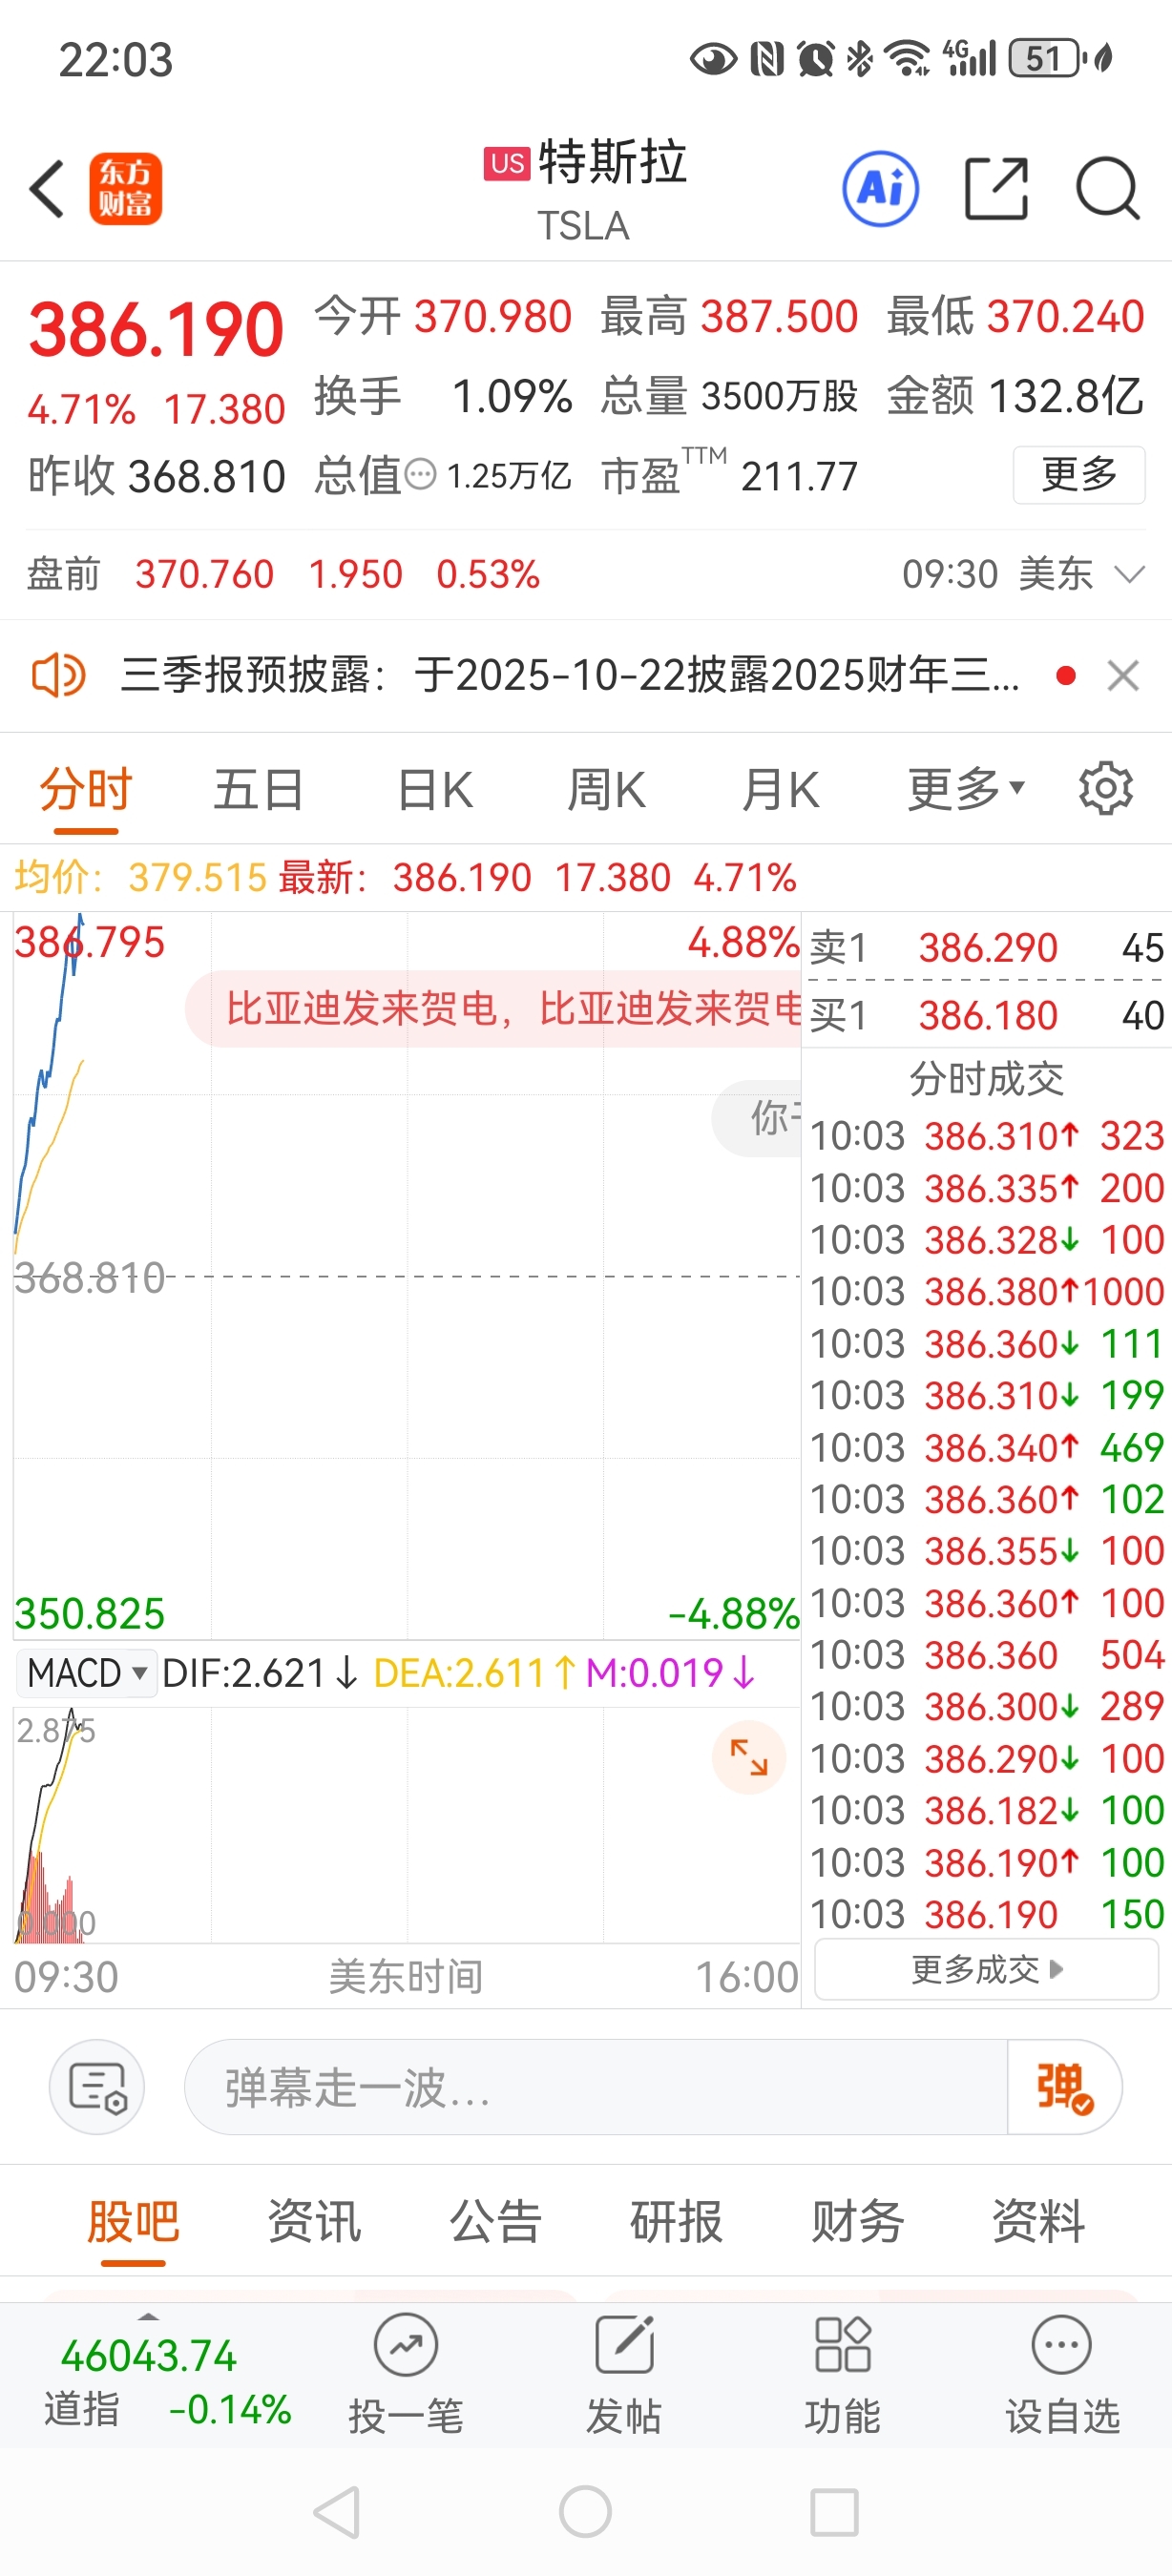
Task: Tap the 分时成交 header
Action: pos(986,1078)
